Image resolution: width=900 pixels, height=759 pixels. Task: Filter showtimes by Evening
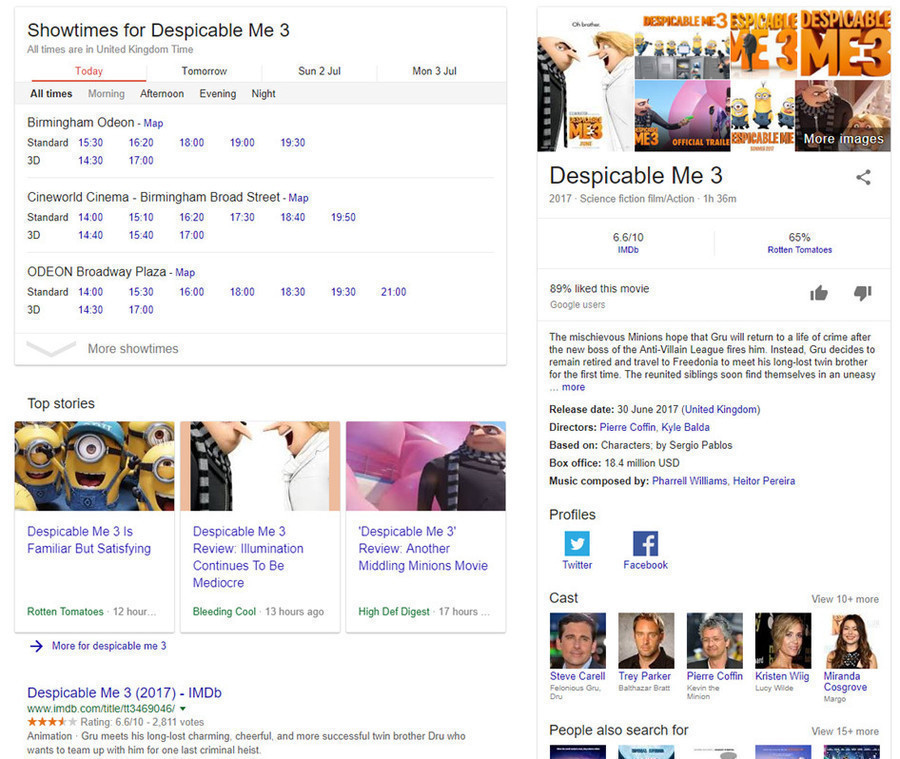click(218, 94)
